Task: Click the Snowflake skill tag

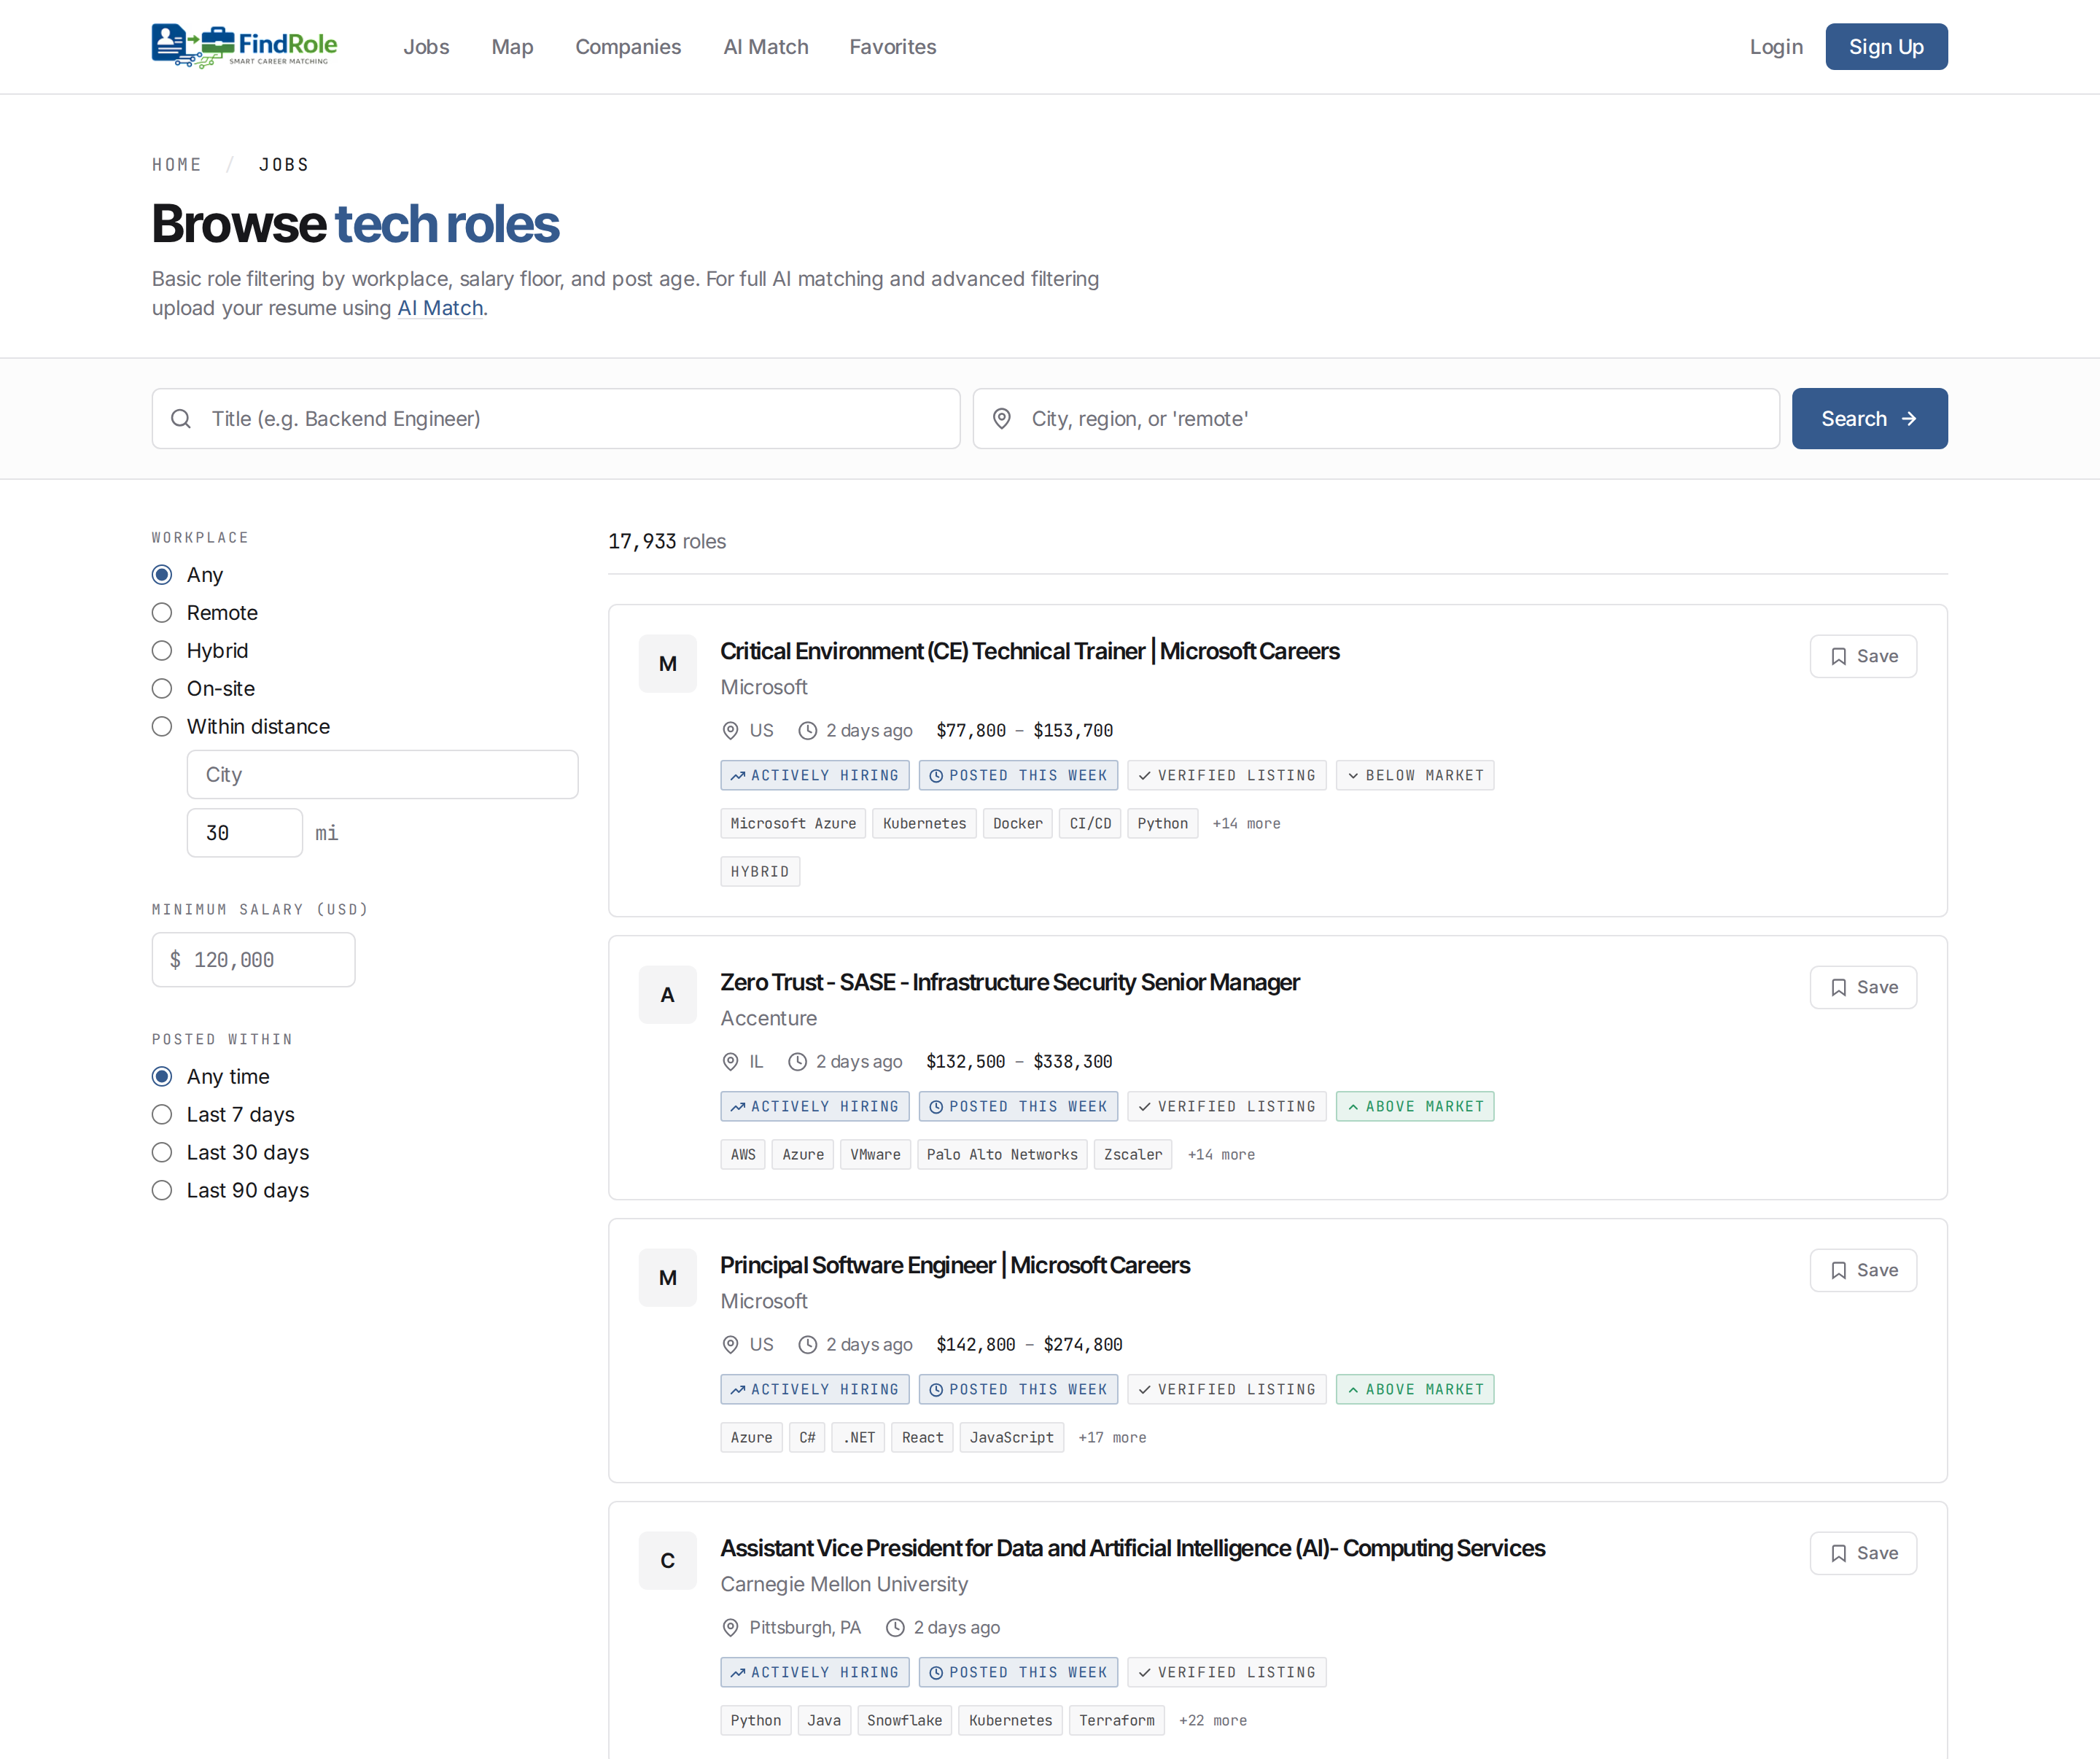Action: click(904, 1721)
